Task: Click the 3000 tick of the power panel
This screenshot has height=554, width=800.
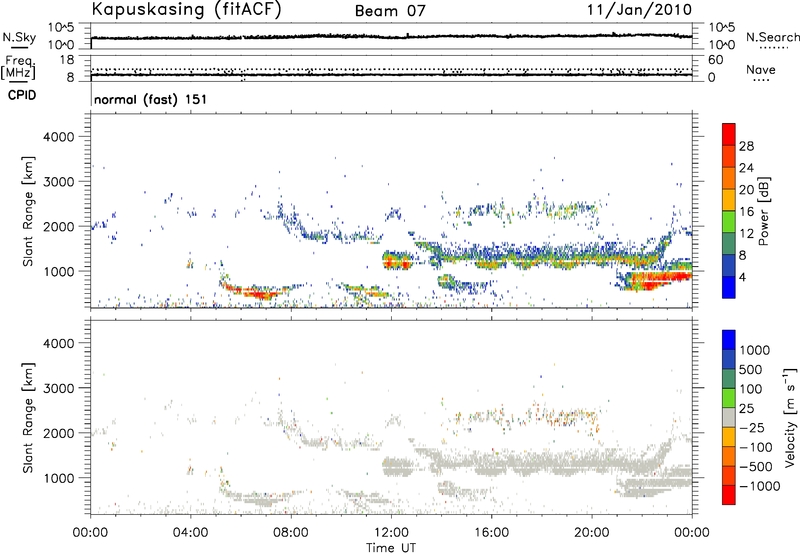Action: 58,182
